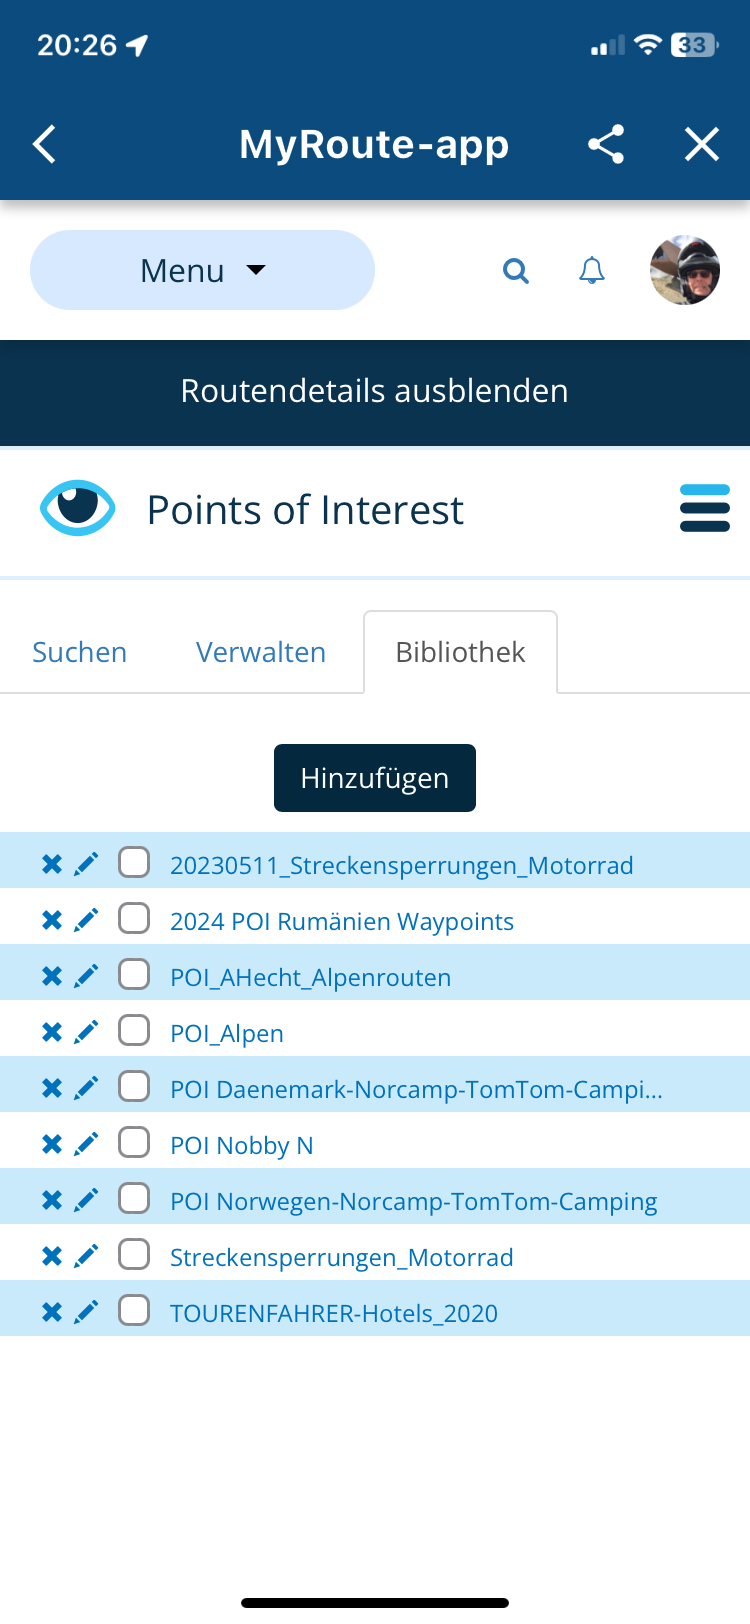Screen dimensions: 750x1624
Task: Open the Points of Interest hamburger menu
Action: 704,509
